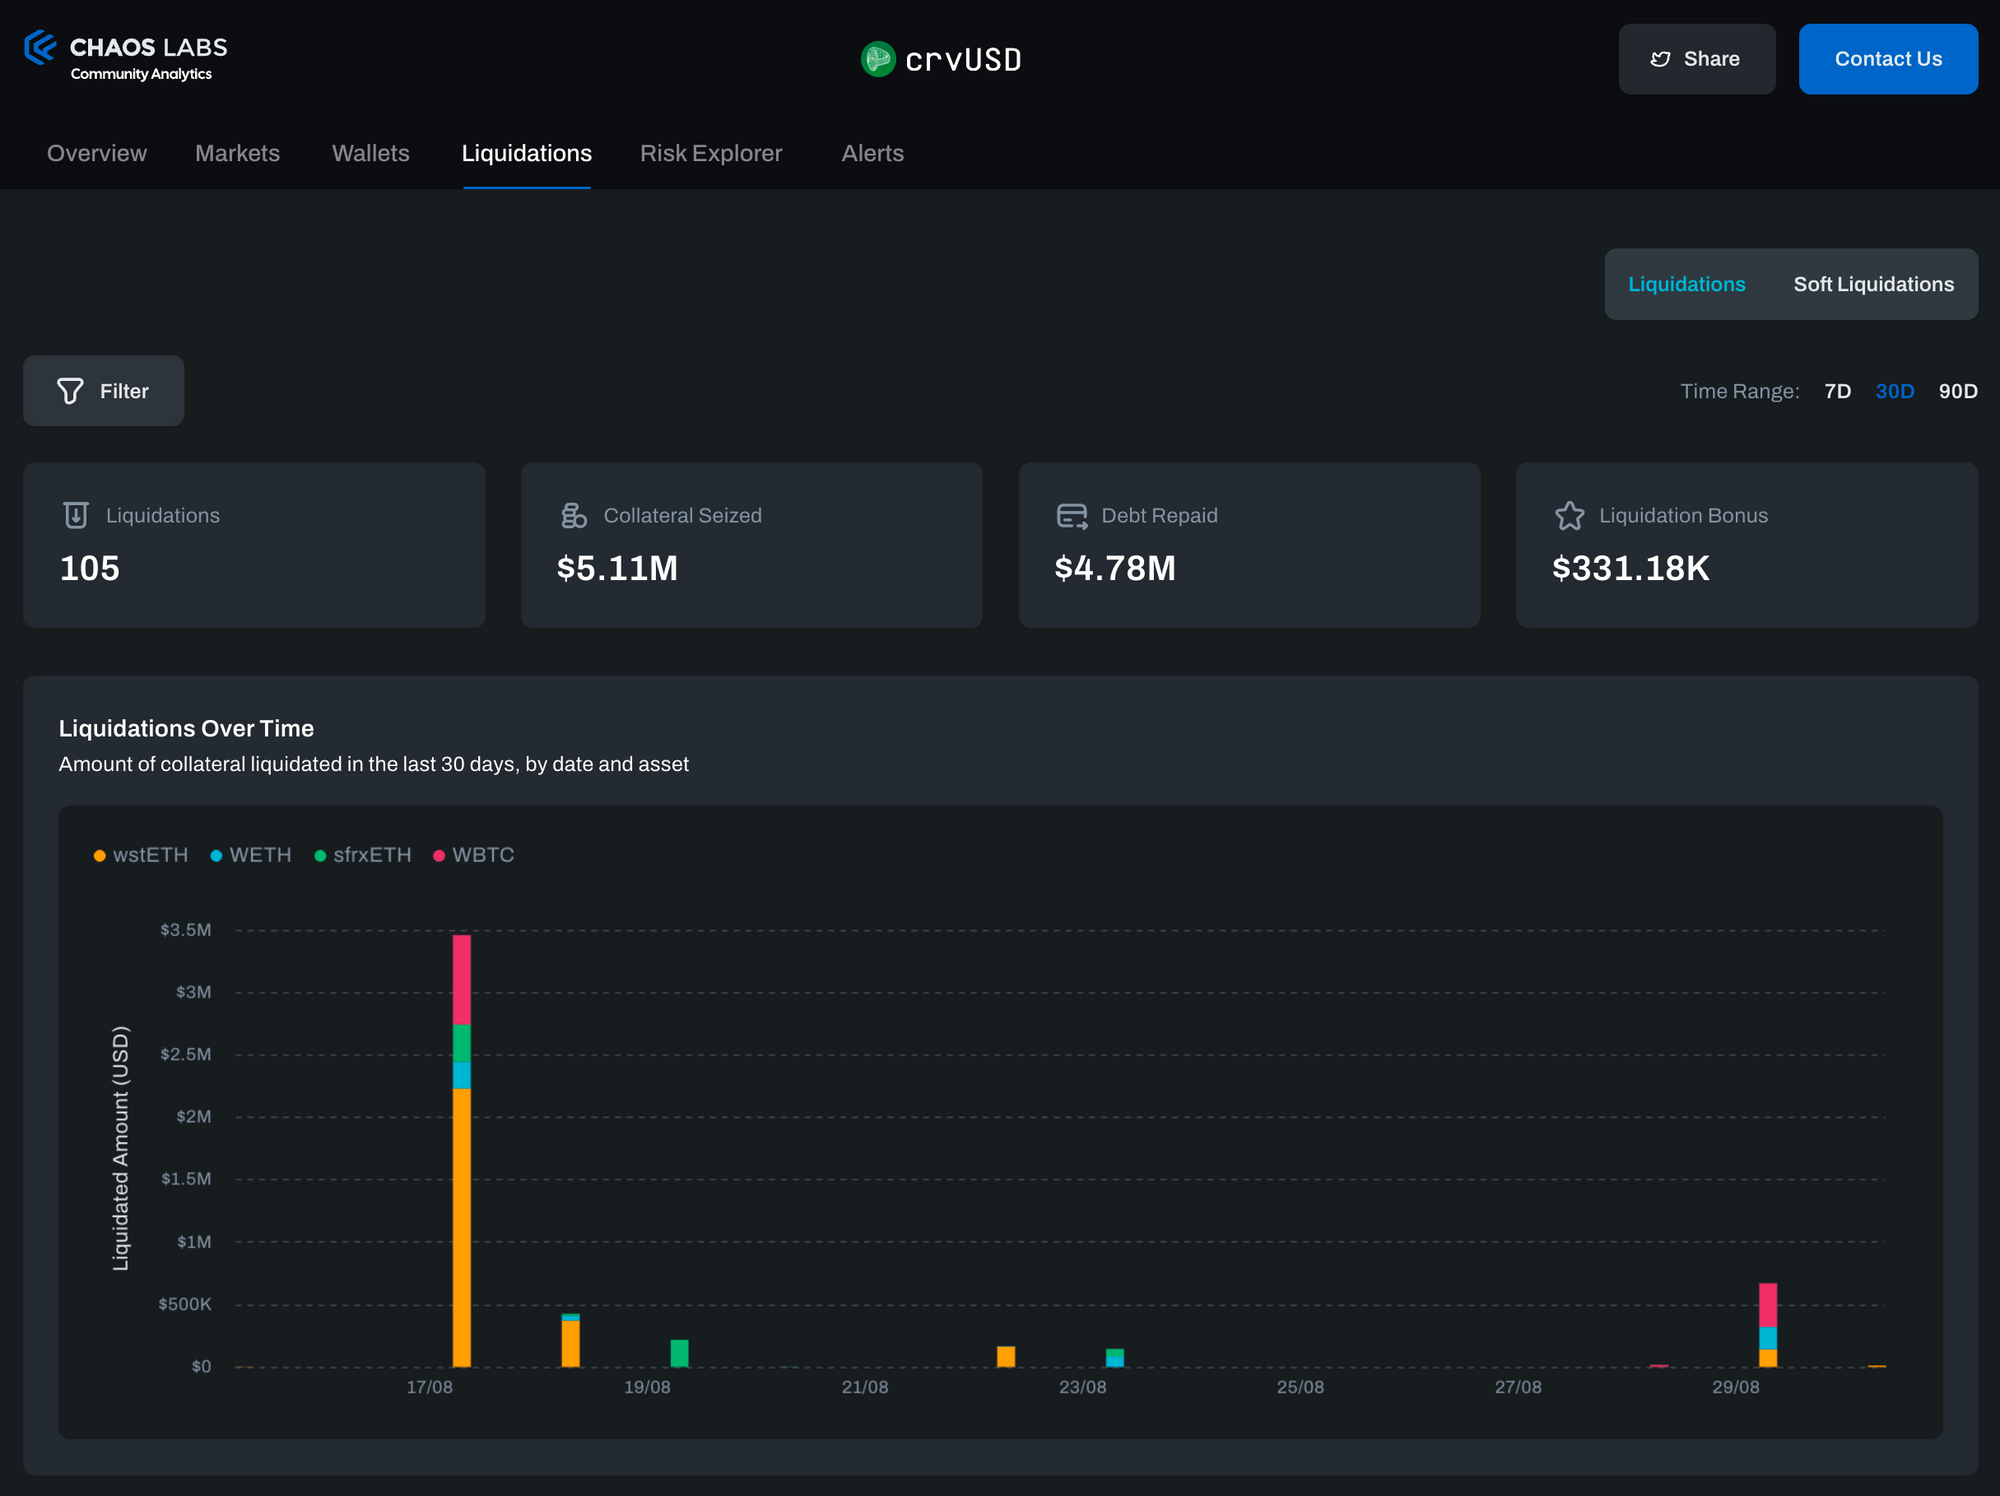
Task: Click the funnel filter icon
Action: pyautogui.click(x=70, y=391)
